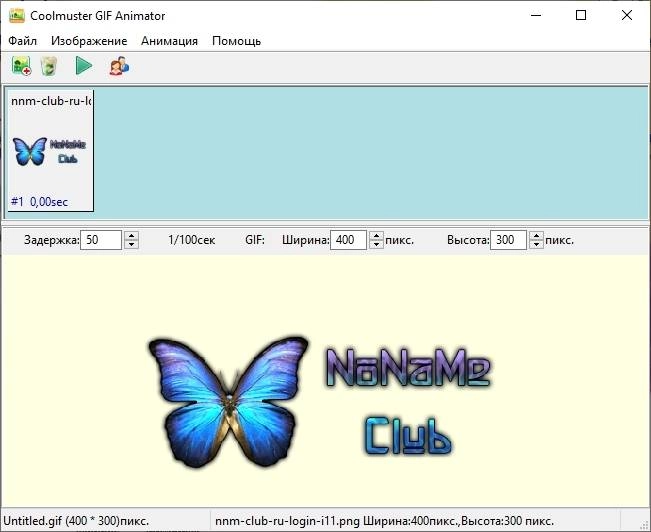This screenshot has width=651, height=532.
Task: Click the Coolmuster app icon in title bar
Action: pyautogui.click(x=17, y=16)
